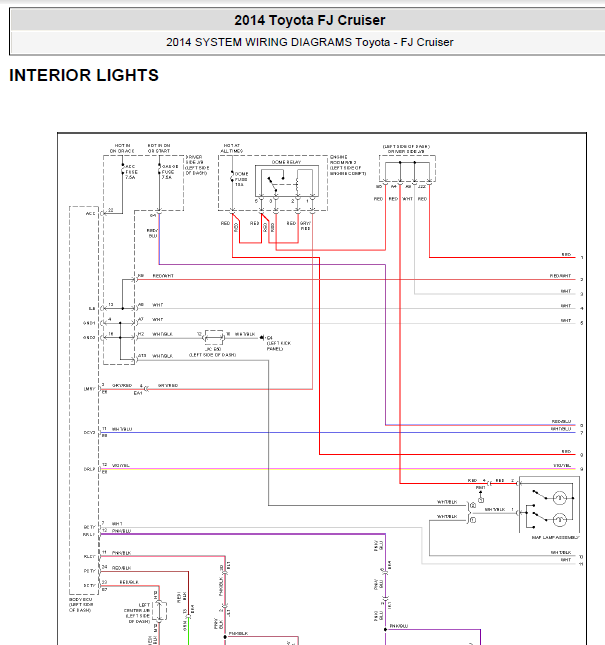Screen dimensions: 605x645
Task: Click off-page reference "1" at the RED wire end
Action: point(582,258)
